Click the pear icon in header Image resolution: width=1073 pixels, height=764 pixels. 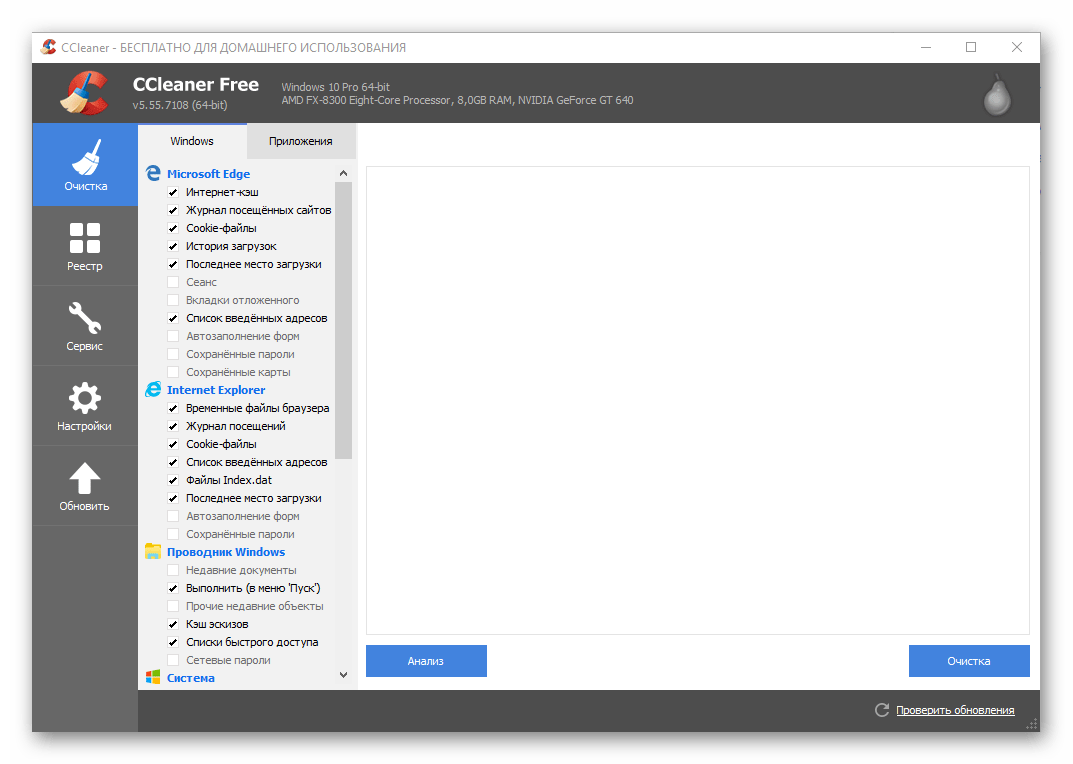click(996, 94)
